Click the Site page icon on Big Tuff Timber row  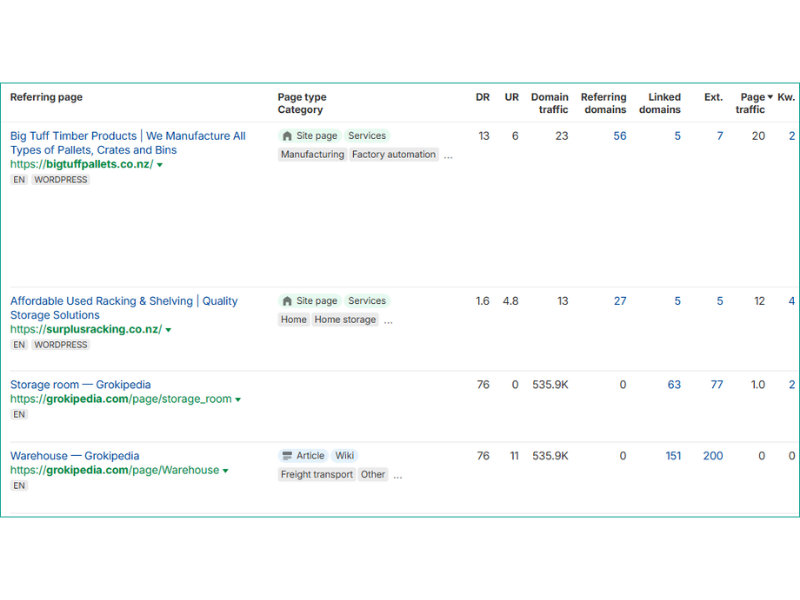coord(289,135)
